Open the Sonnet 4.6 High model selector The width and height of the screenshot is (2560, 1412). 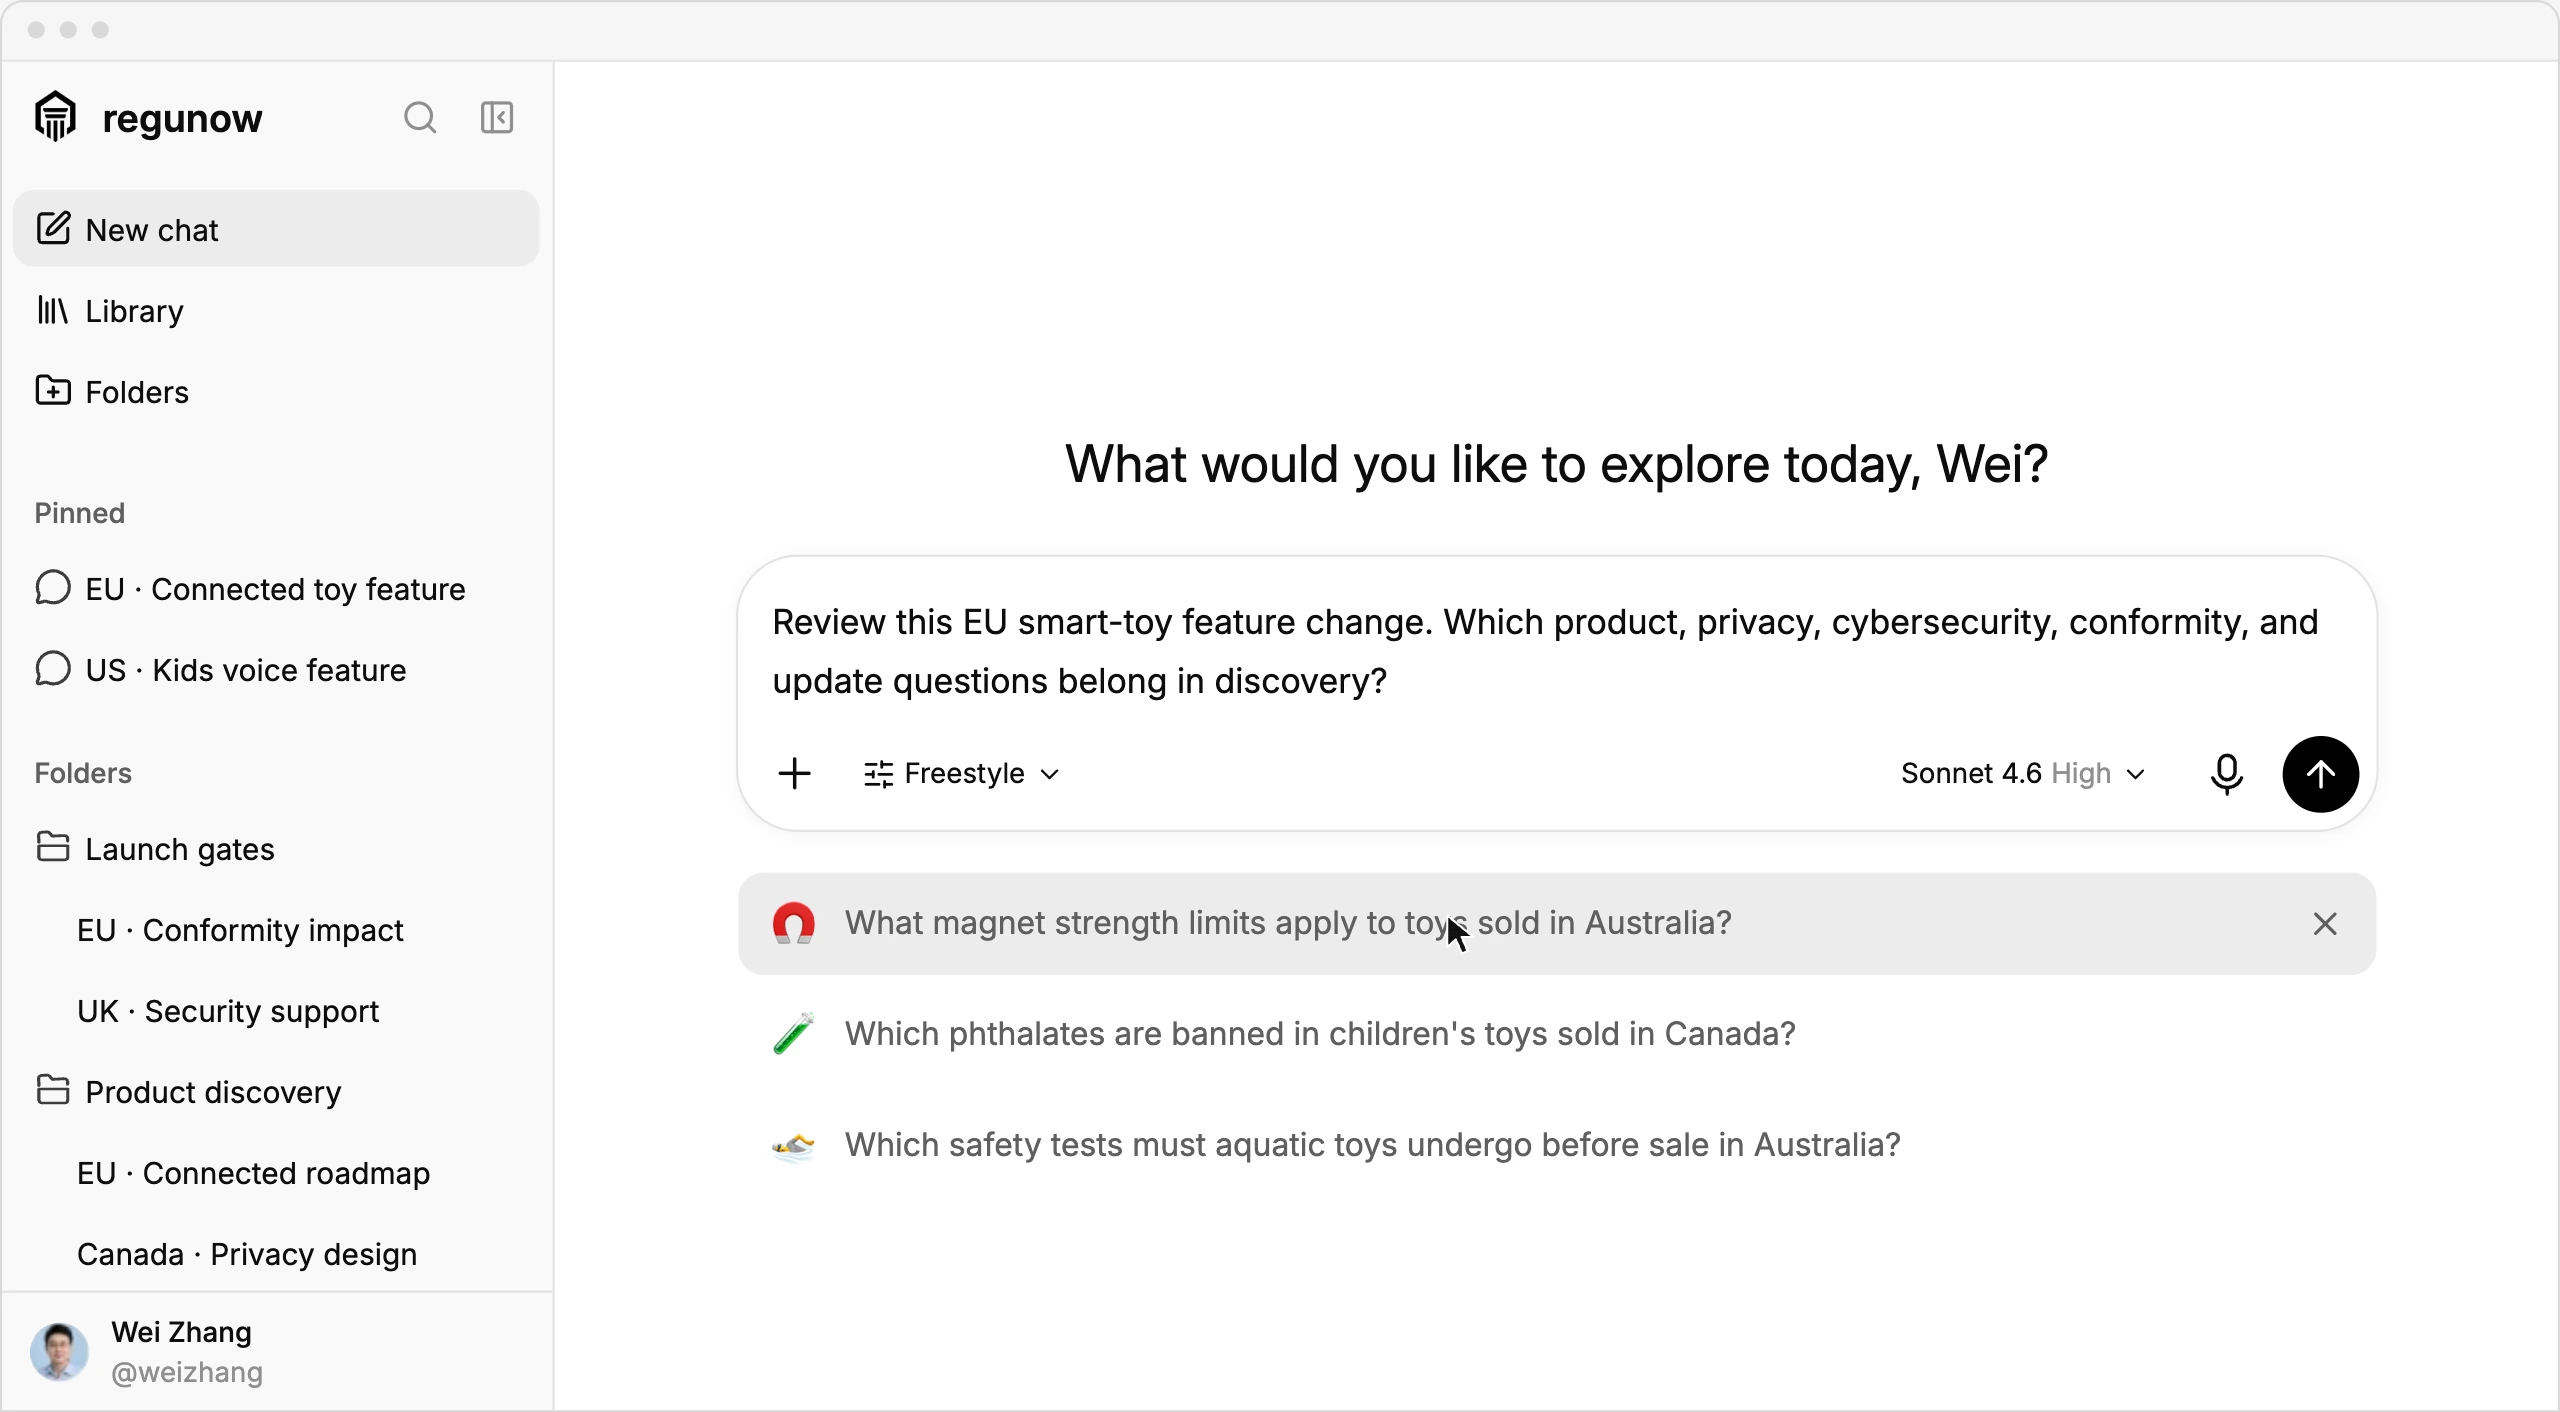pyautogui.click(x=2023, y=774)
